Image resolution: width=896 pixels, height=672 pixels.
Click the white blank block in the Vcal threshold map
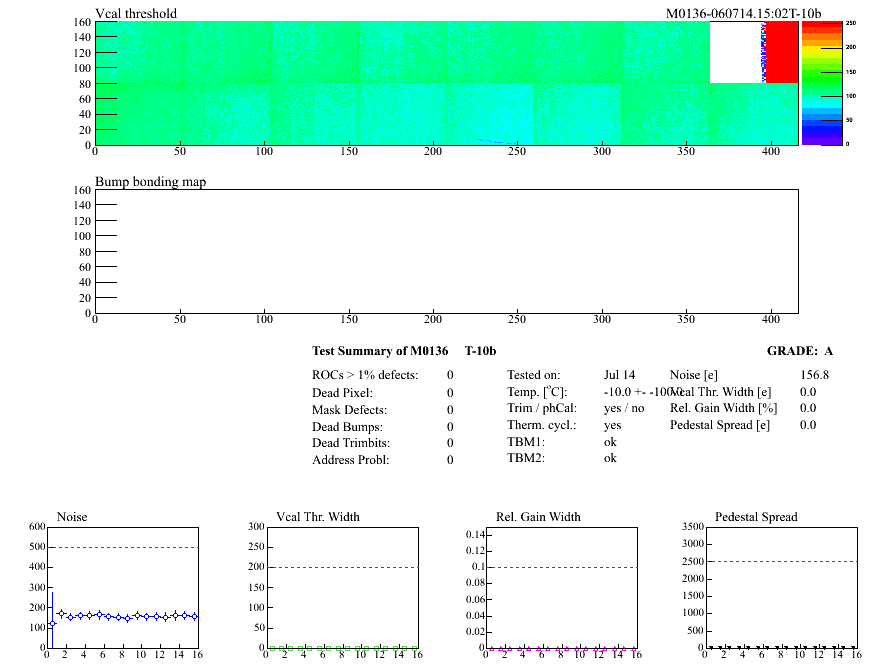tap(735, 52)
